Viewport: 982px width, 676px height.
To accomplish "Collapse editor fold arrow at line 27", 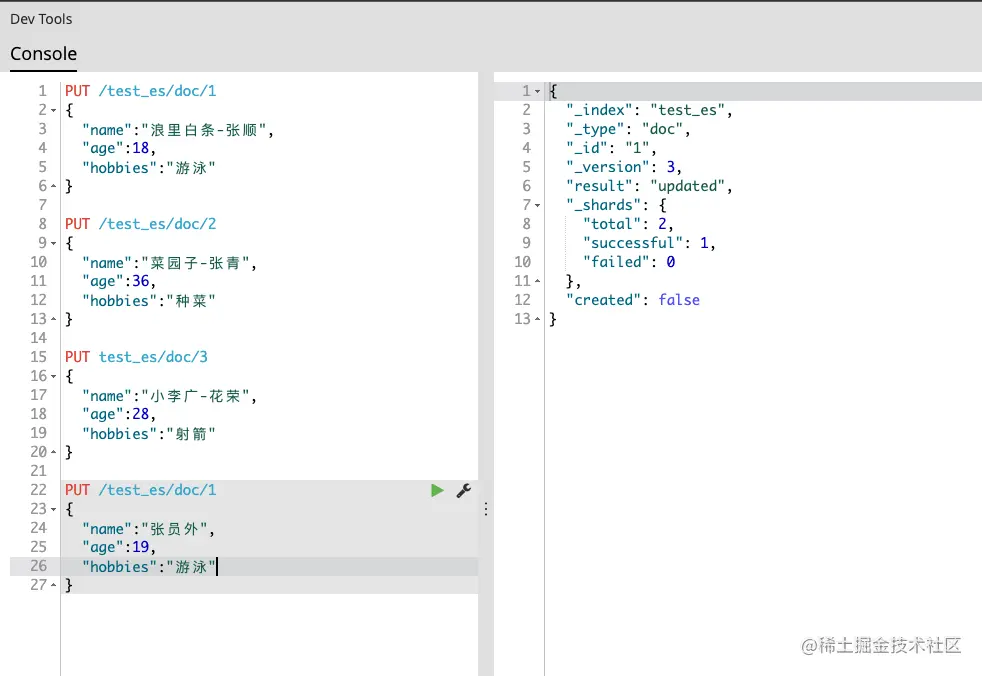I will 53,585.
